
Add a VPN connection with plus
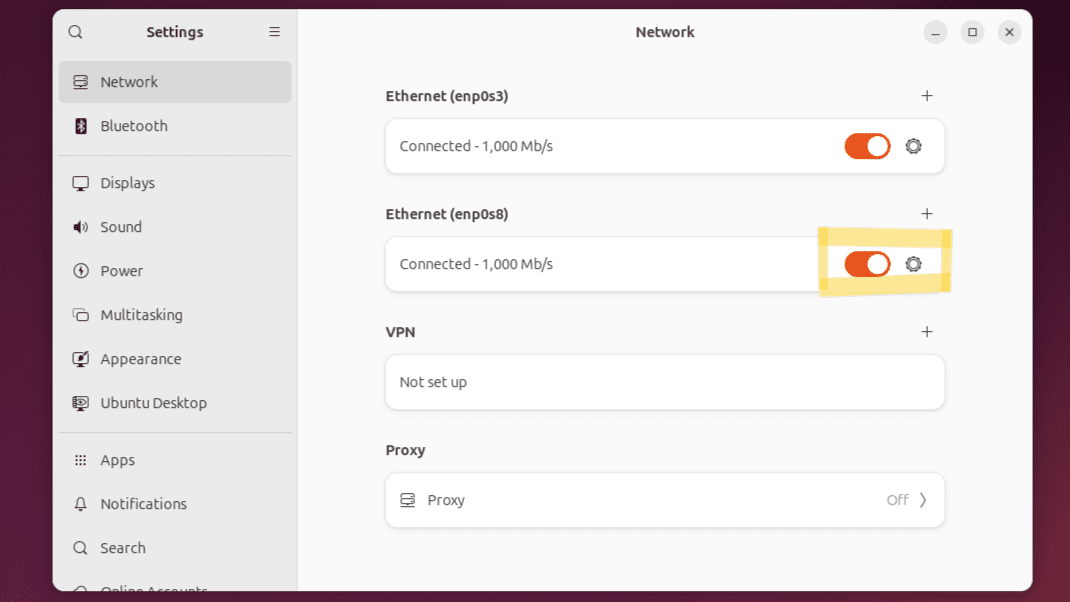click(x=927, y=332)
